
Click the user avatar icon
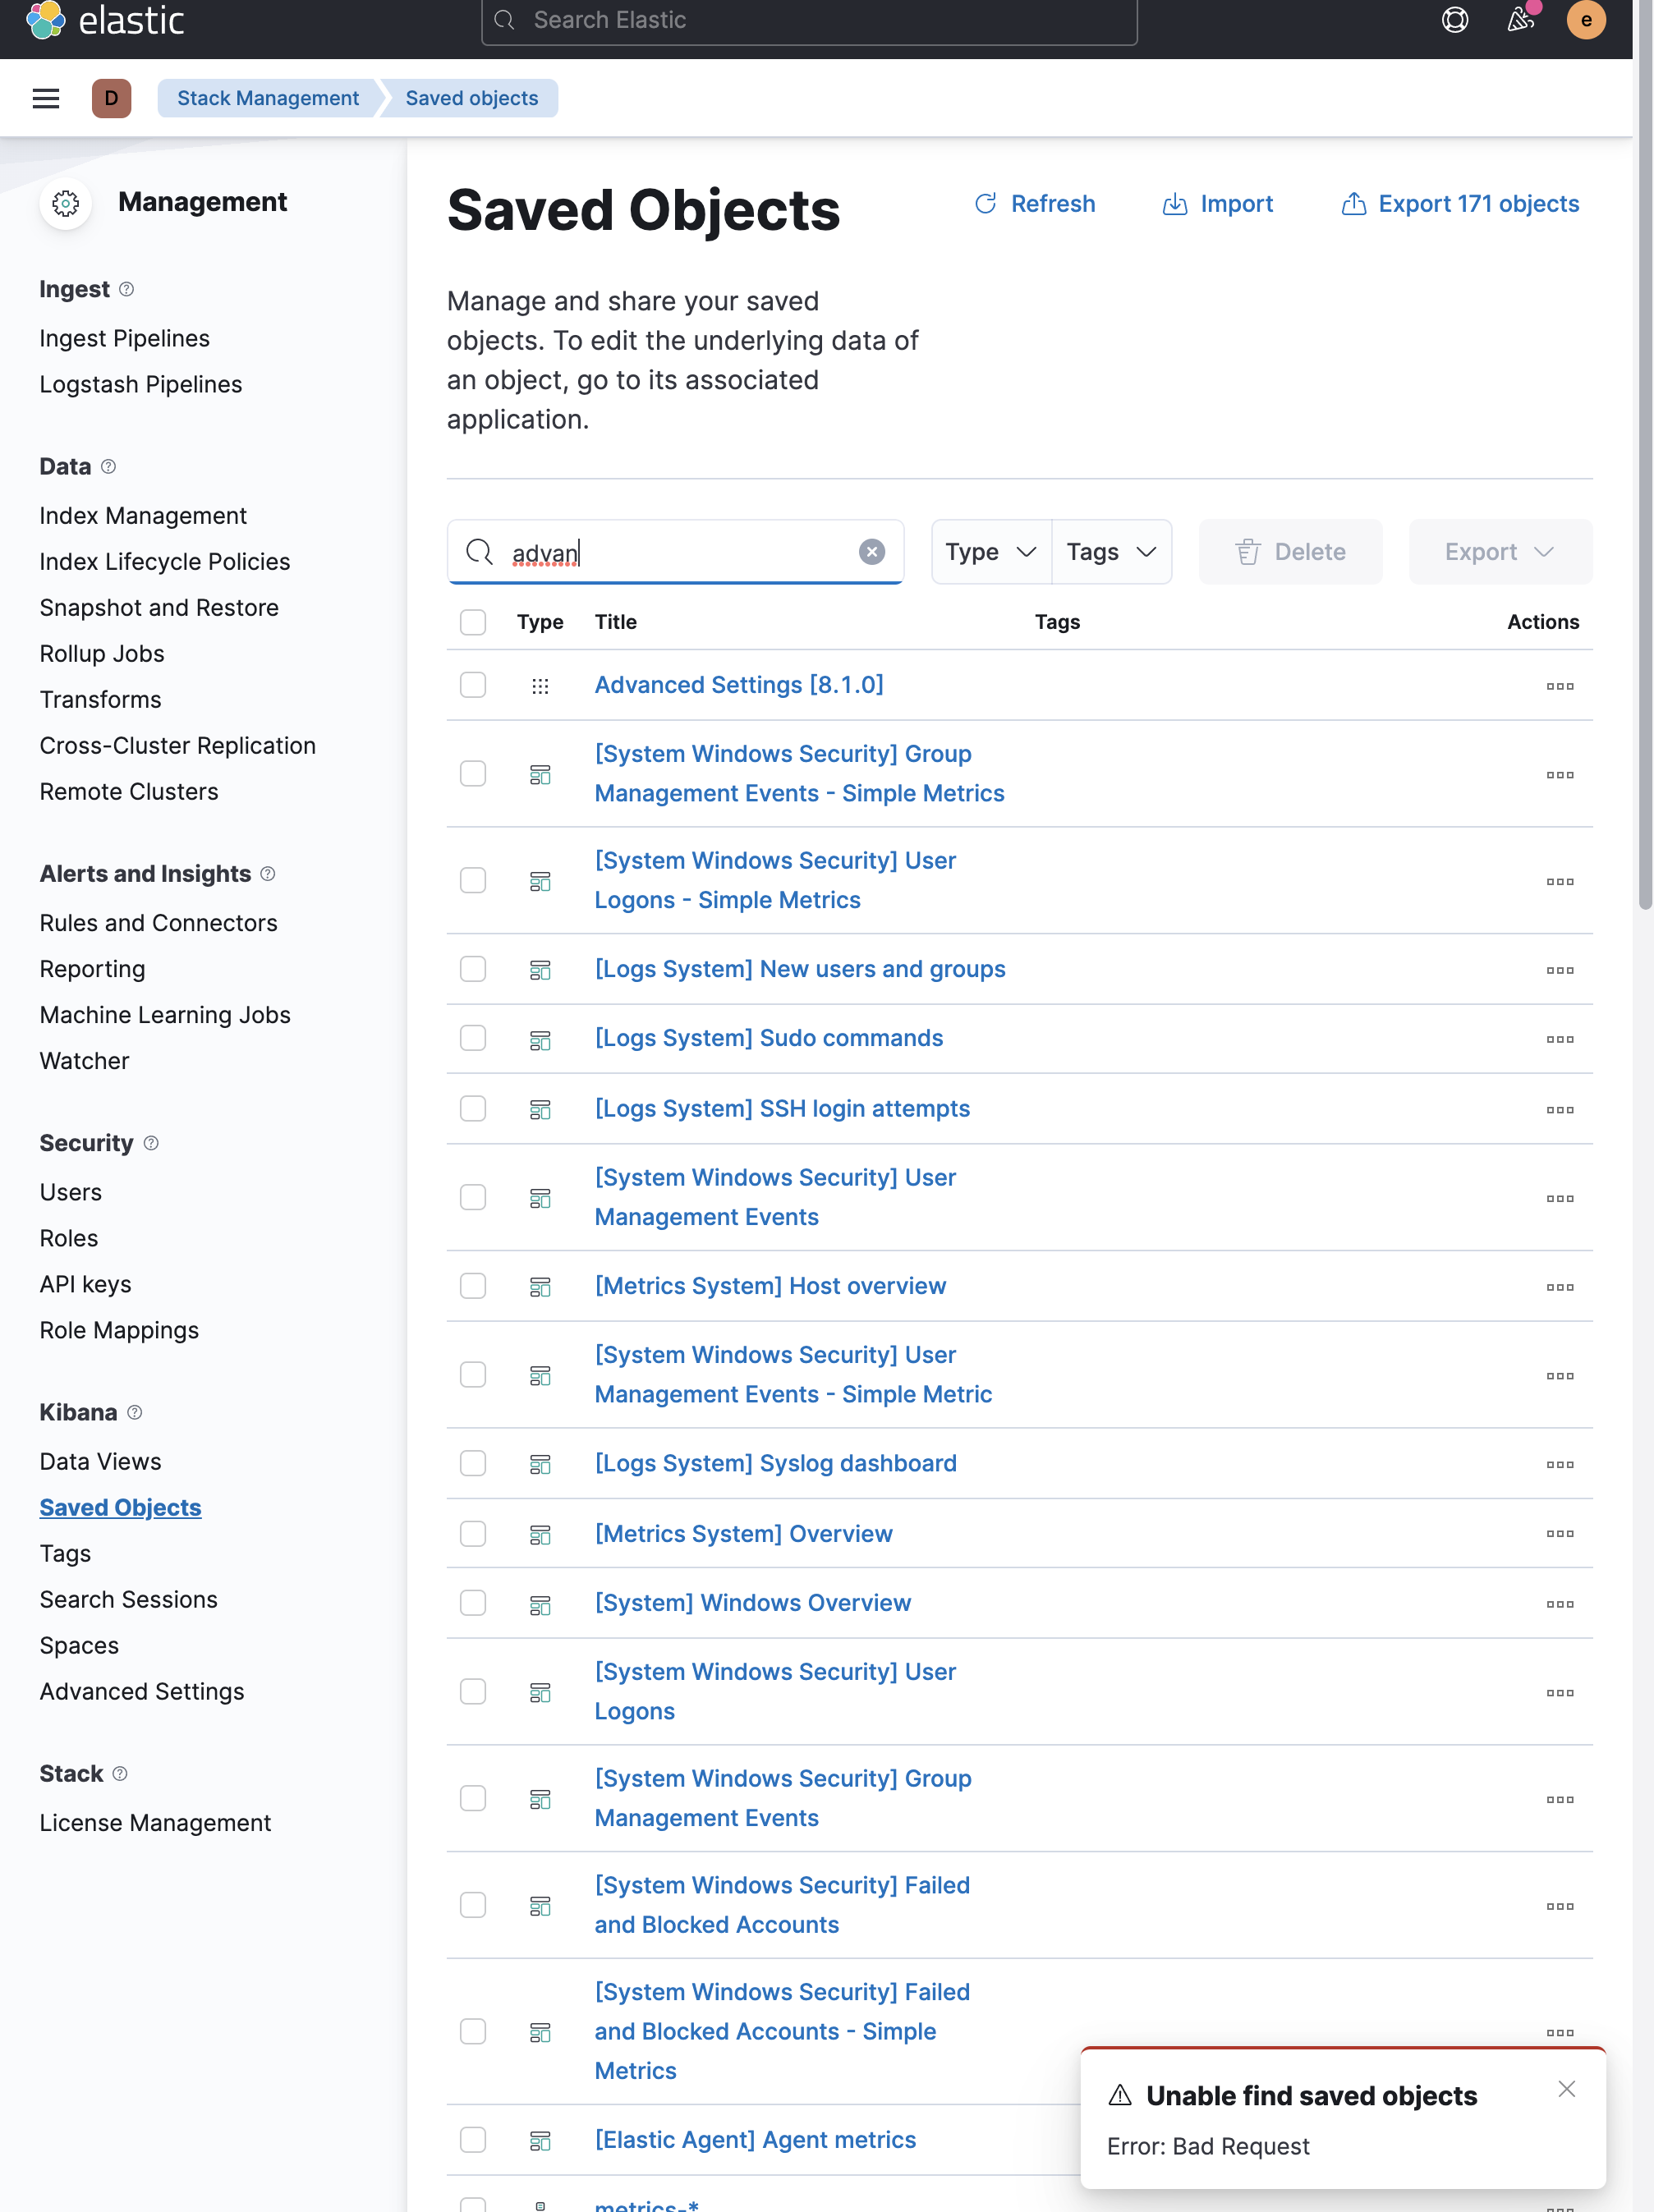[x=1586, y=20]
